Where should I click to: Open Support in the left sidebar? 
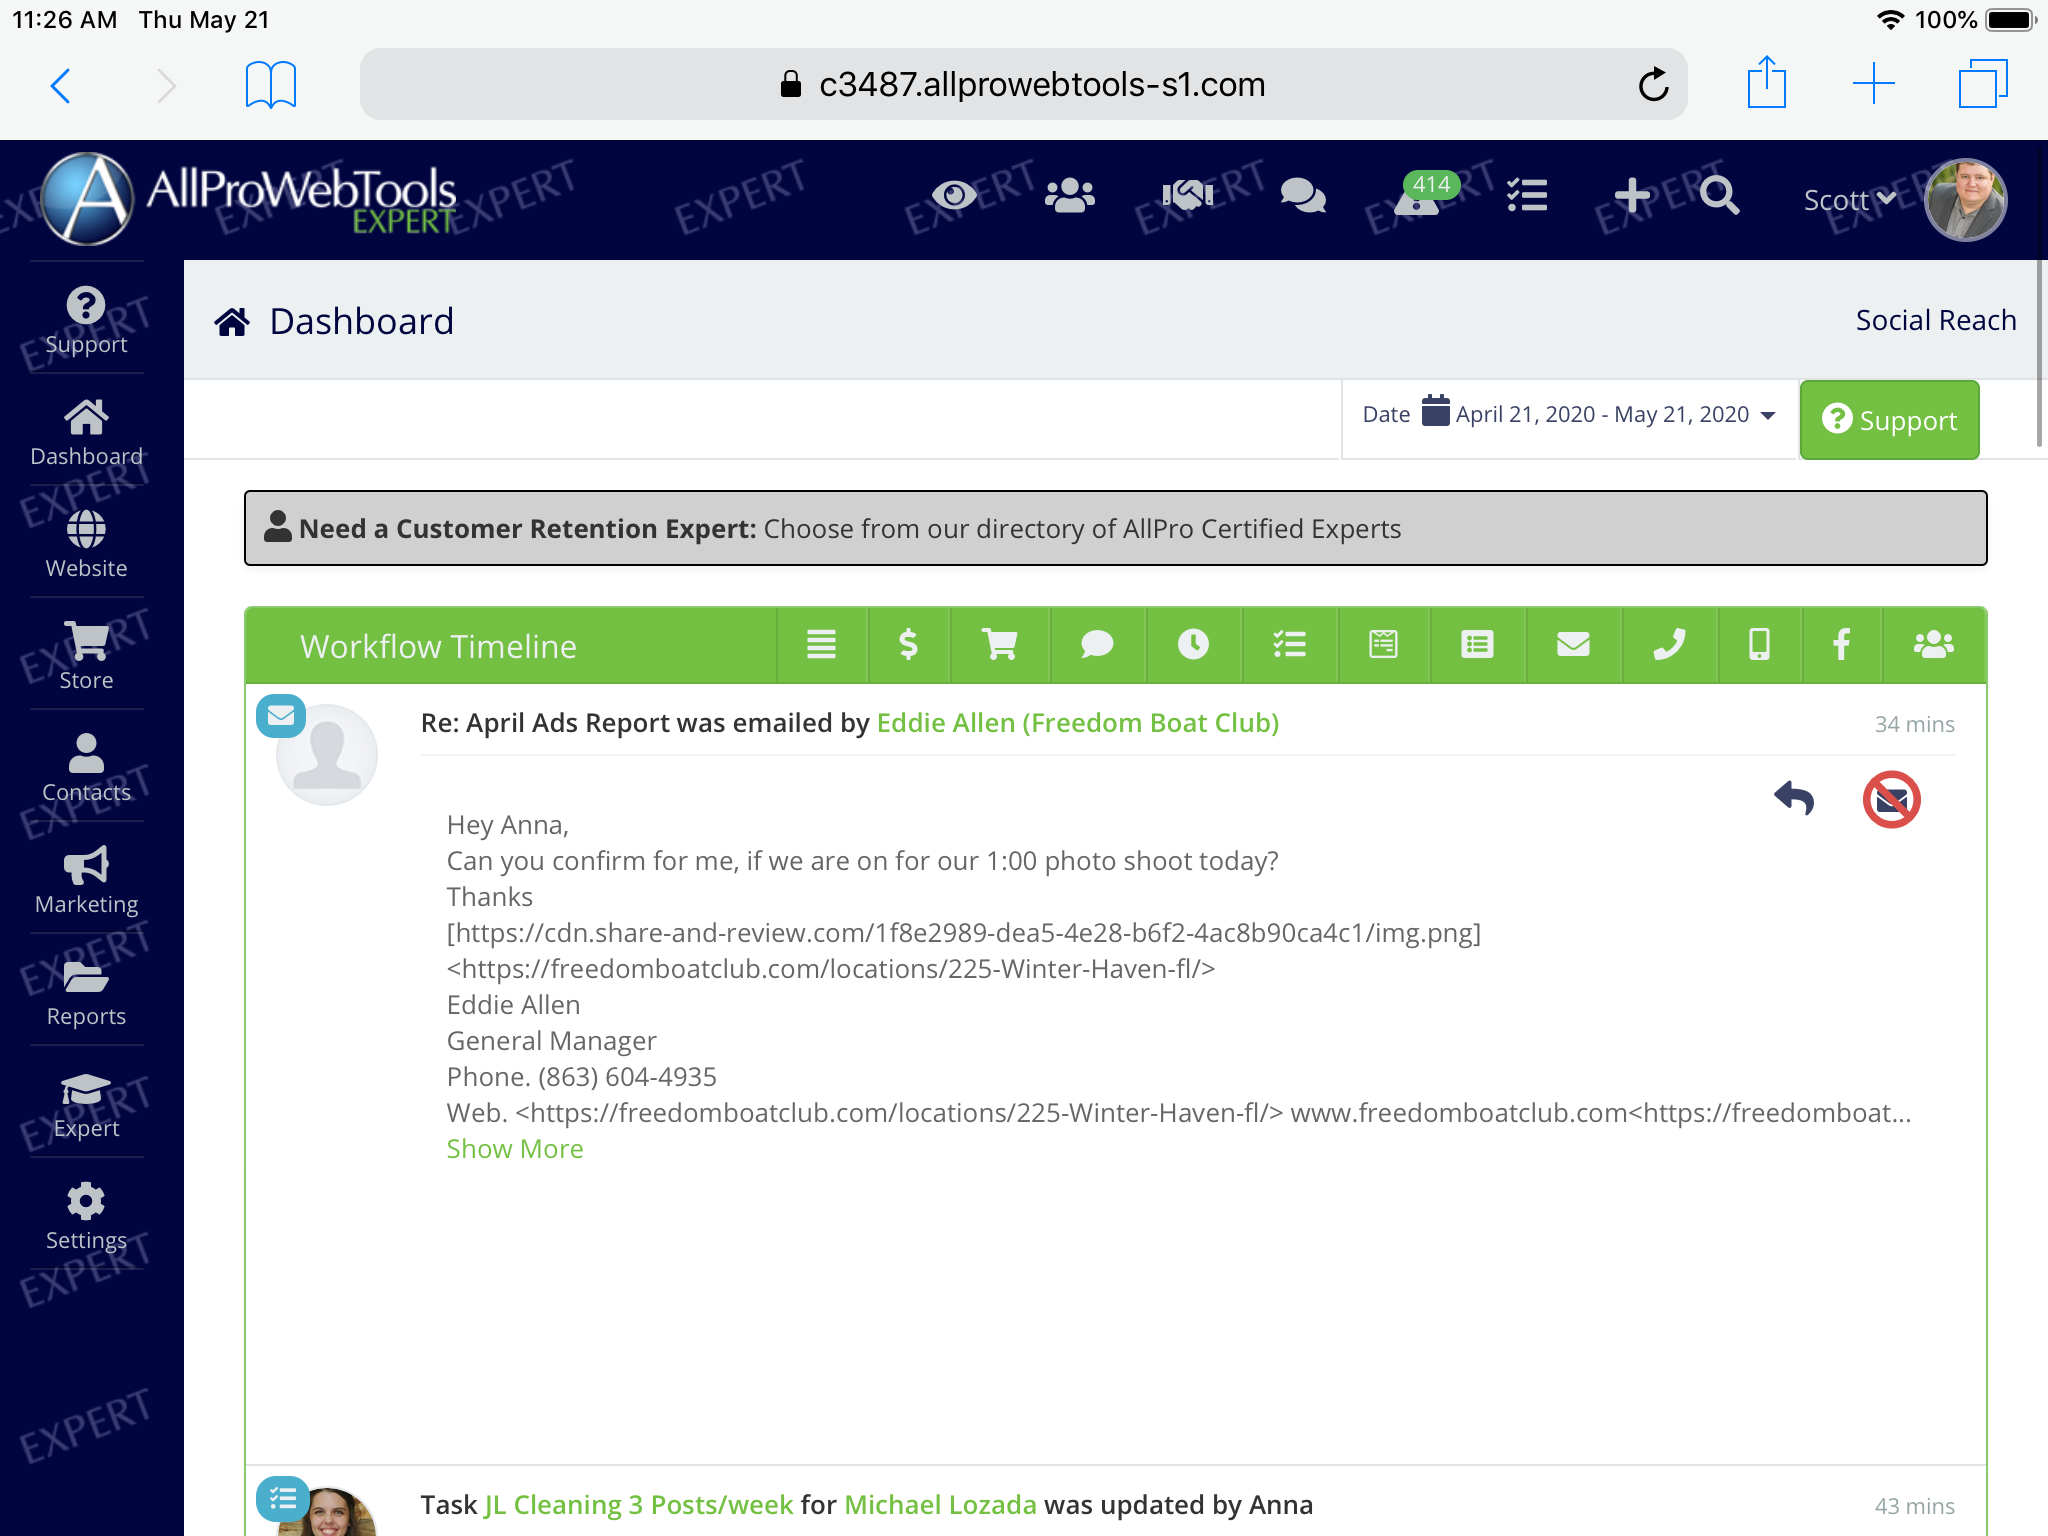[x=86, y=321]
